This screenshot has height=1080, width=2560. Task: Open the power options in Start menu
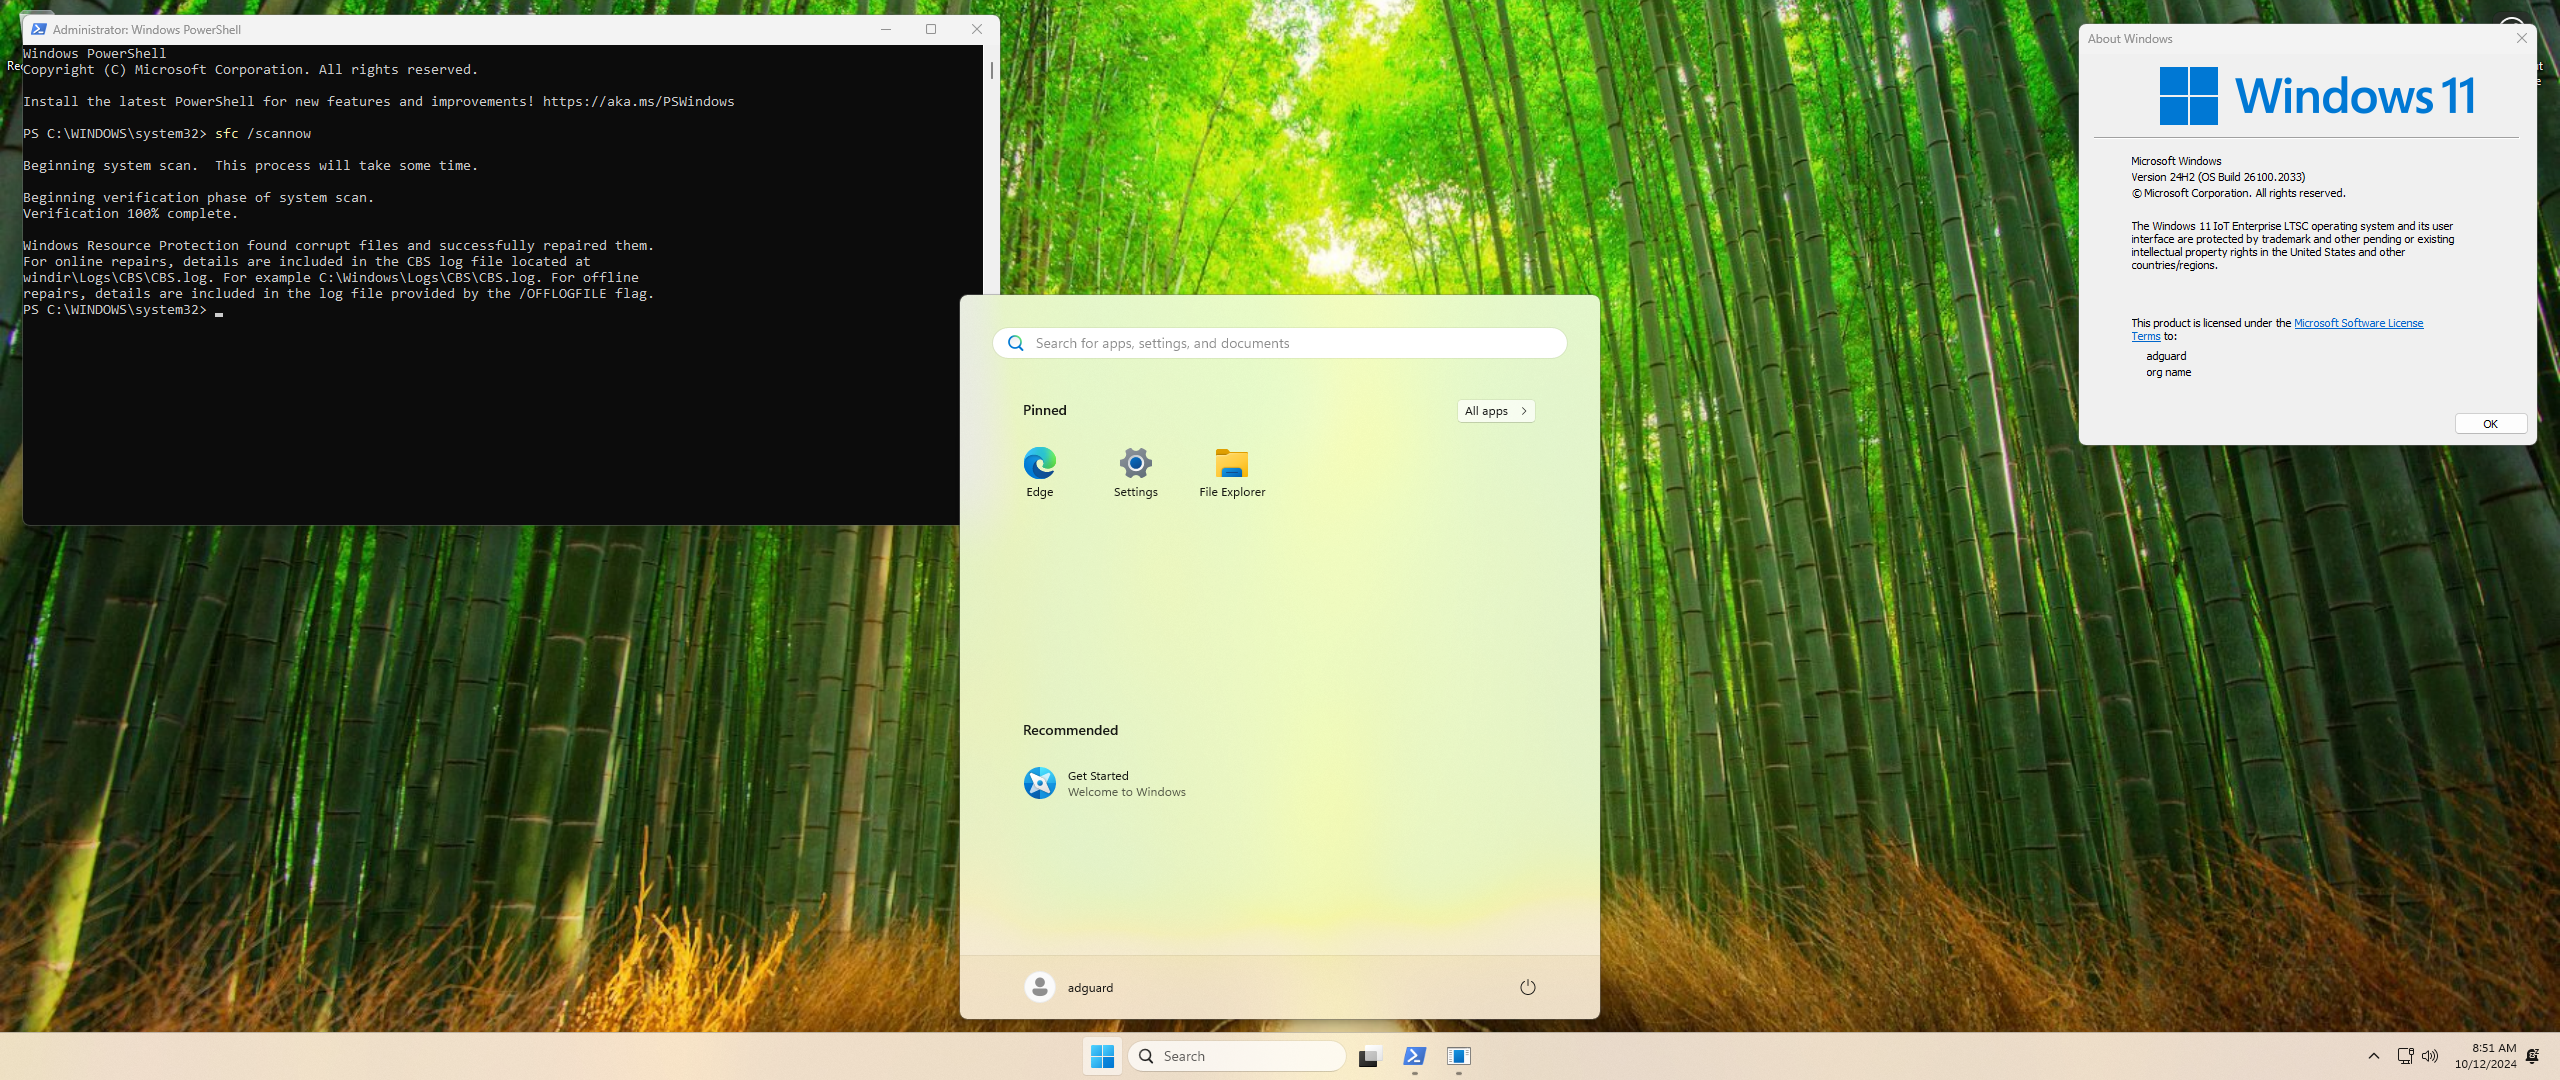[1527, 987]
